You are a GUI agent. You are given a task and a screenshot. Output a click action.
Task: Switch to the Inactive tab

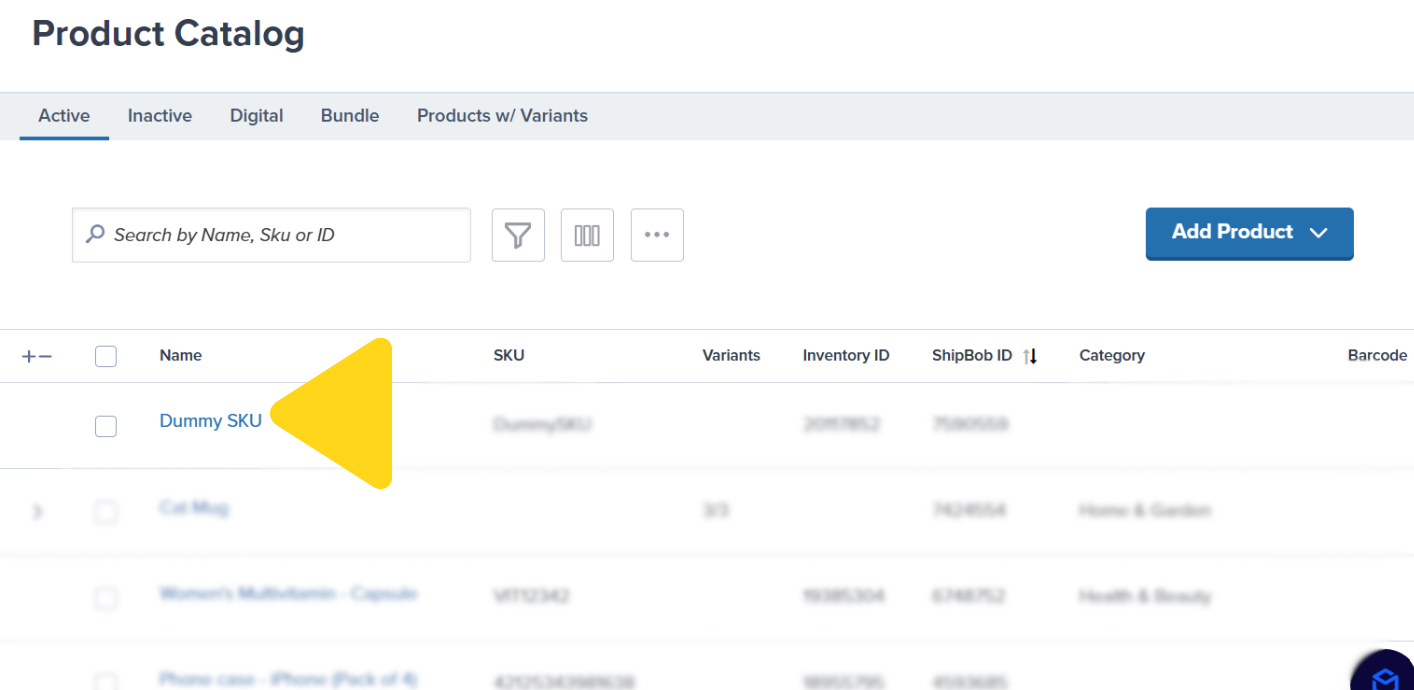coord(159,115)
